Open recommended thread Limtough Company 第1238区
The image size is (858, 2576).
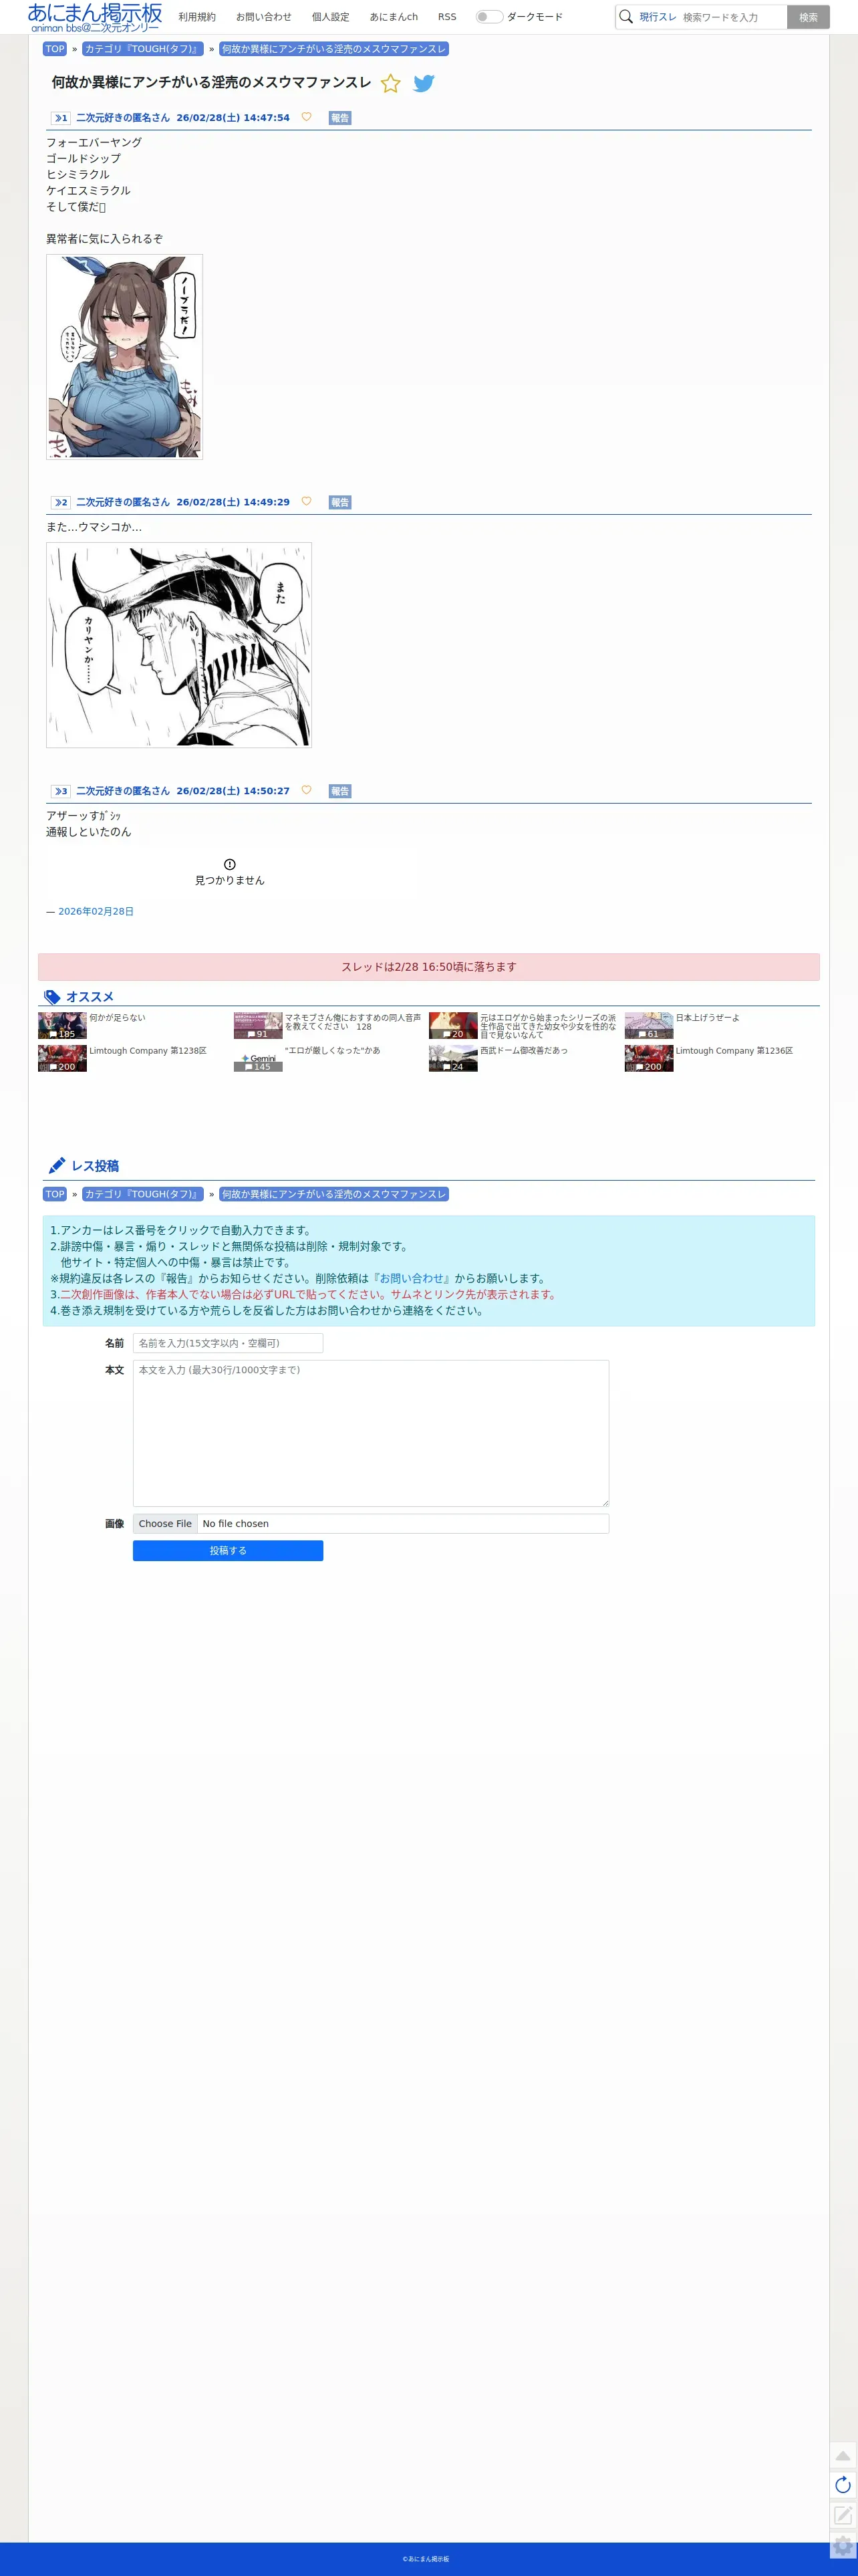click(148, 1050)
